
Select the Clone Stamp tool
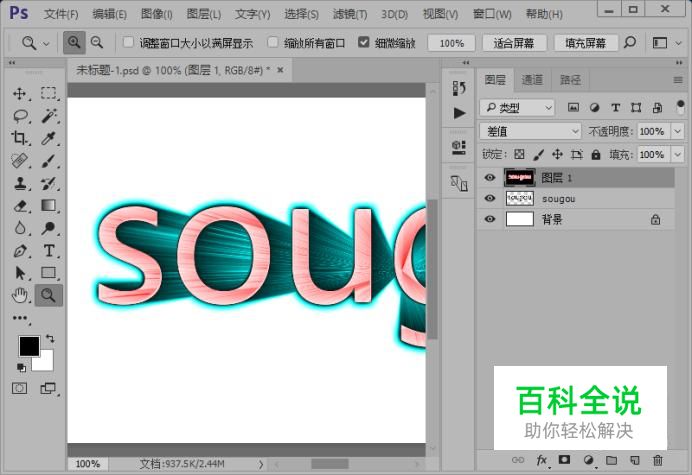pyautogui.click(x=19, y=183)
